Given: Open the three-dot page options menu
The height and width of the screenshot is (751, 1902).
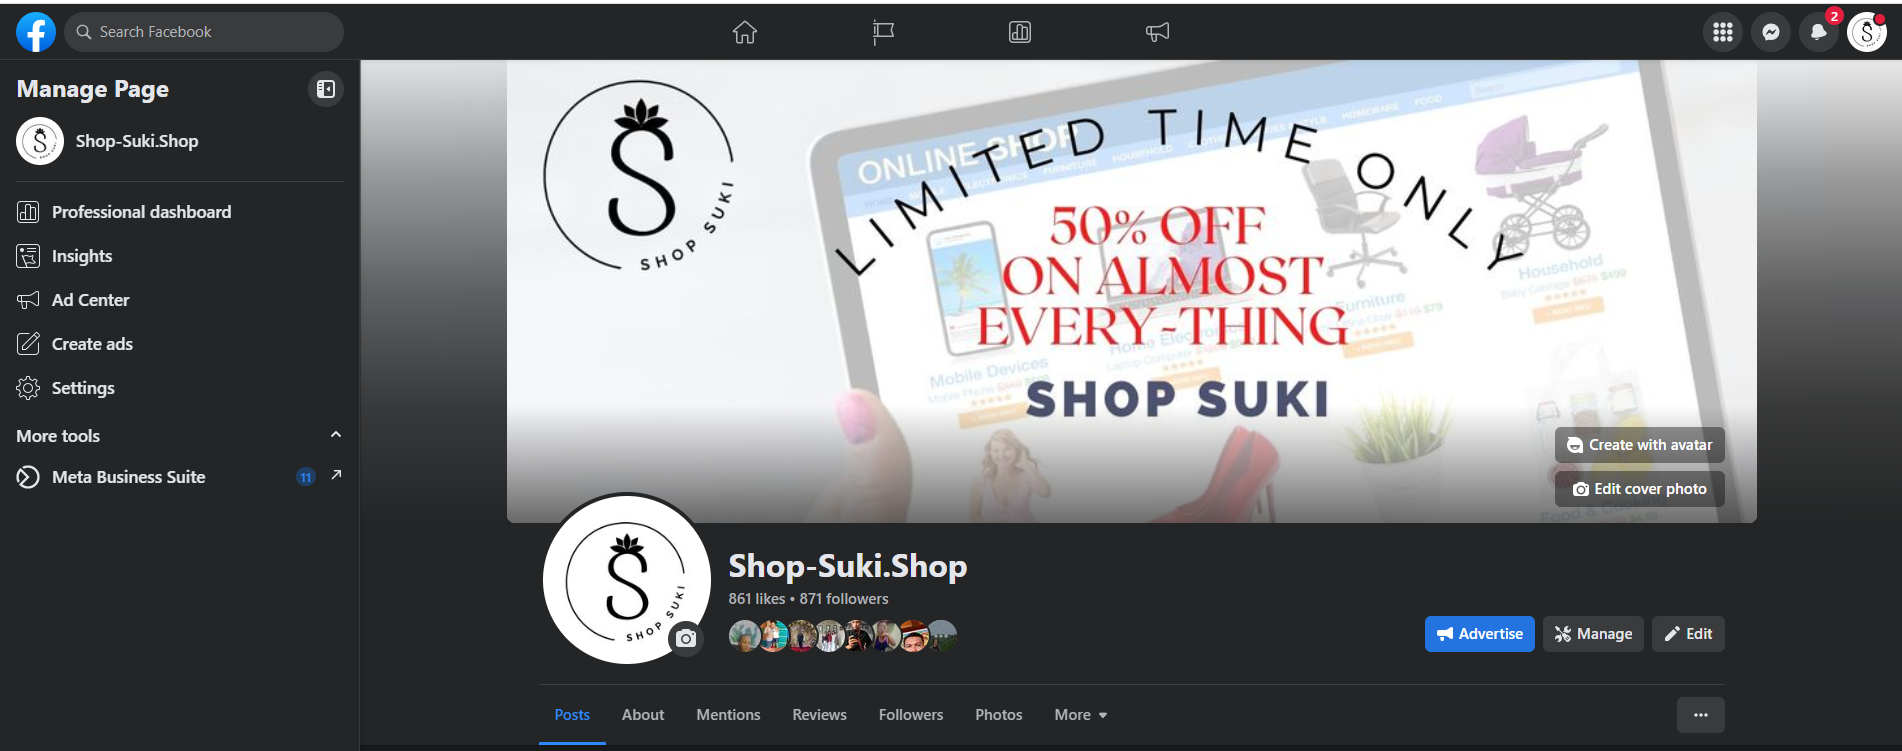Looking at the screenshot, I should click(1701, 715).
